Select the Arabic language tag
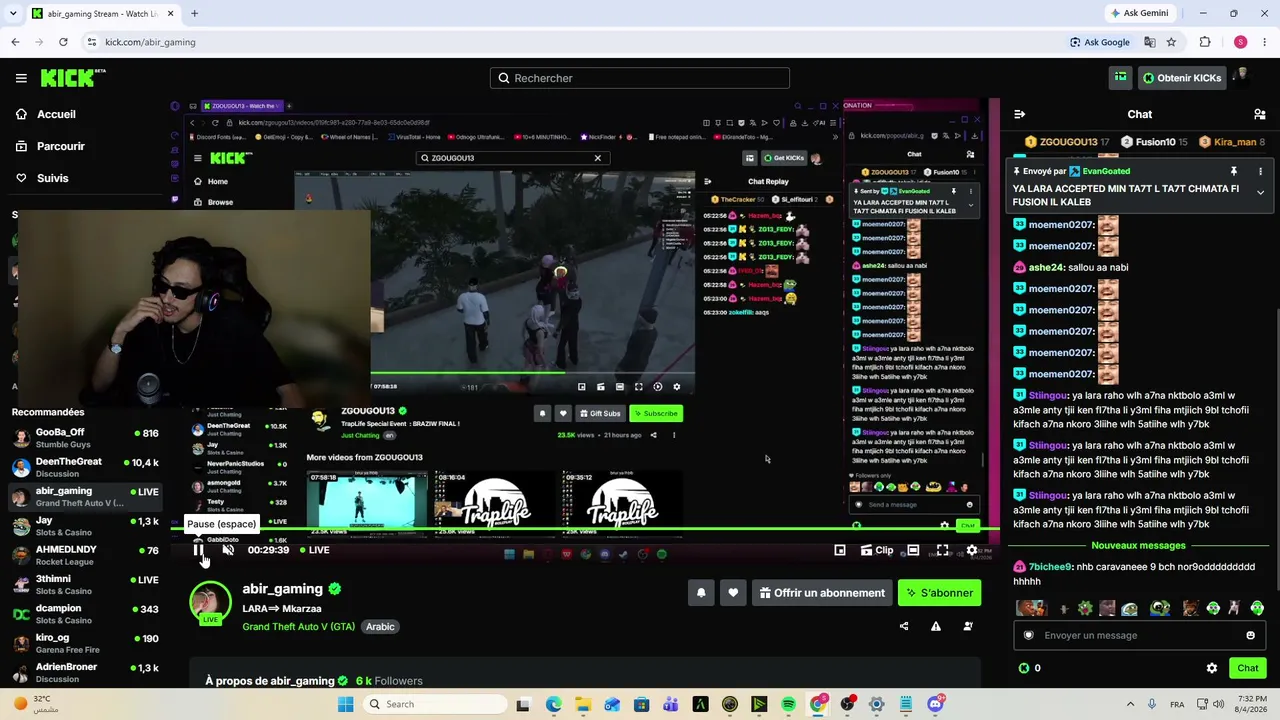The width and height of the screenshot is (1280, 720). (380, 626)
